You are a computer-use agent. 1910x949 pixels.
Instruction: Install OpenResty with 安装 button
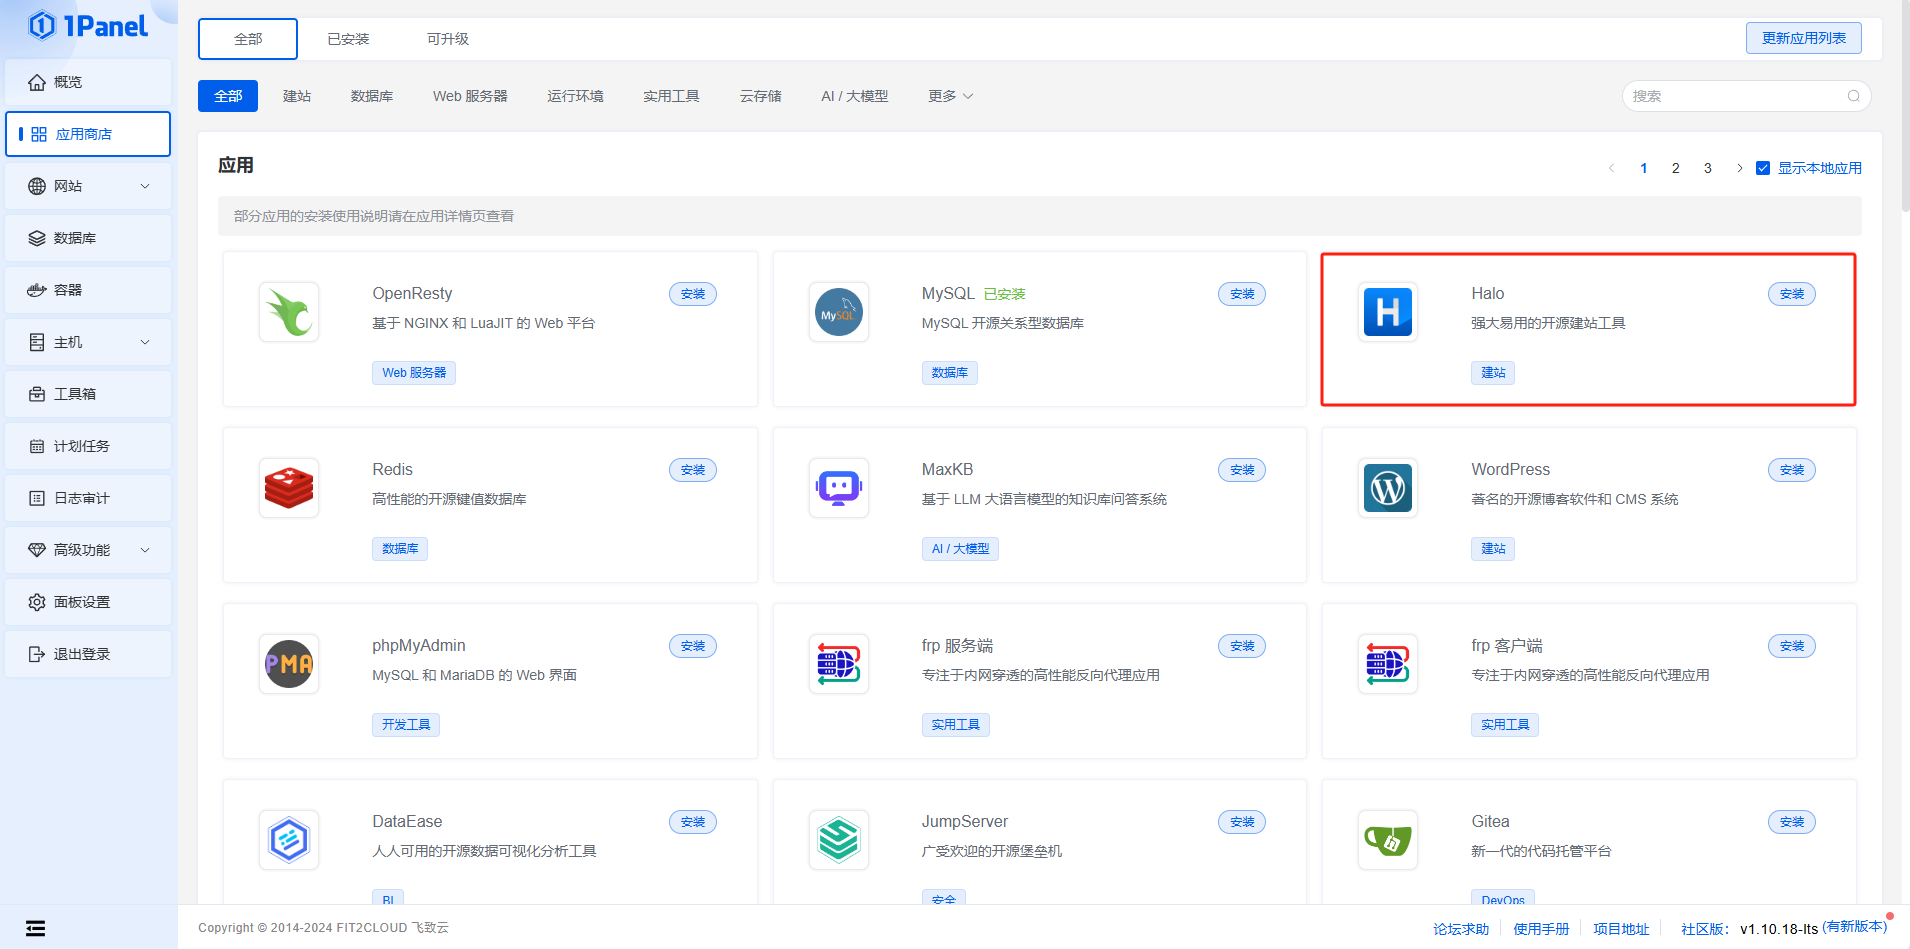(x=693, y=294)
